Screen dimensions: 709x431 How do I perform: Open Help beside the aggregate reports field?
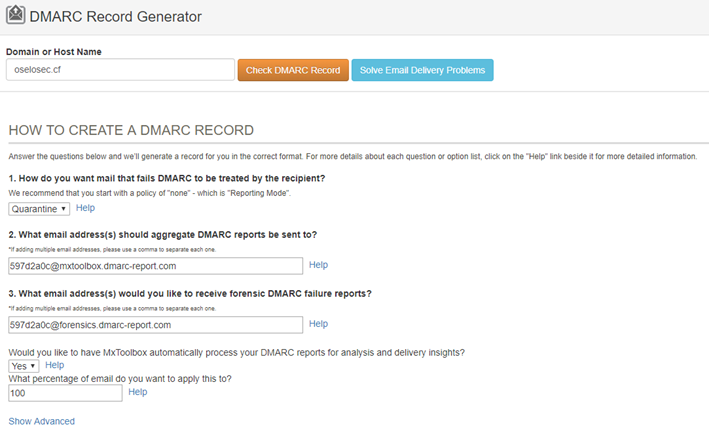318,265
